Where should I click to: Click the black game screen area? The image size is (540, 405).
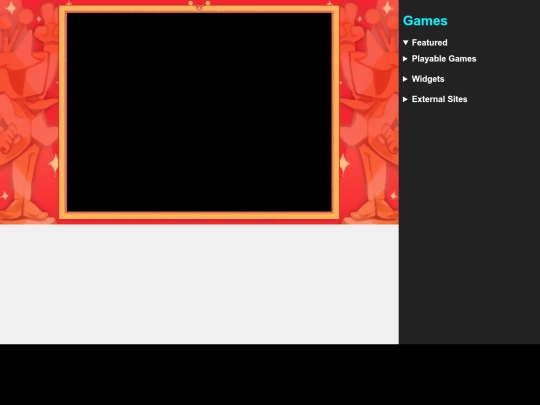(x=199, y=112)
